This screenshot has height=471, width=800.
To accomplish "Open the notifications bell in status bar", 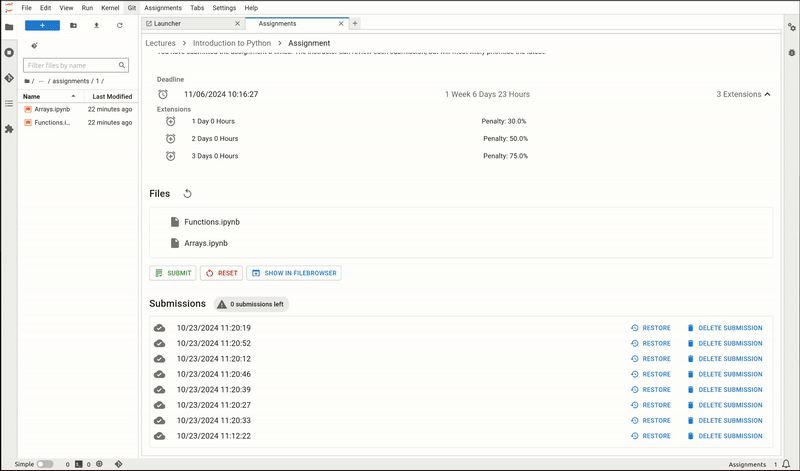I will 786,464.
